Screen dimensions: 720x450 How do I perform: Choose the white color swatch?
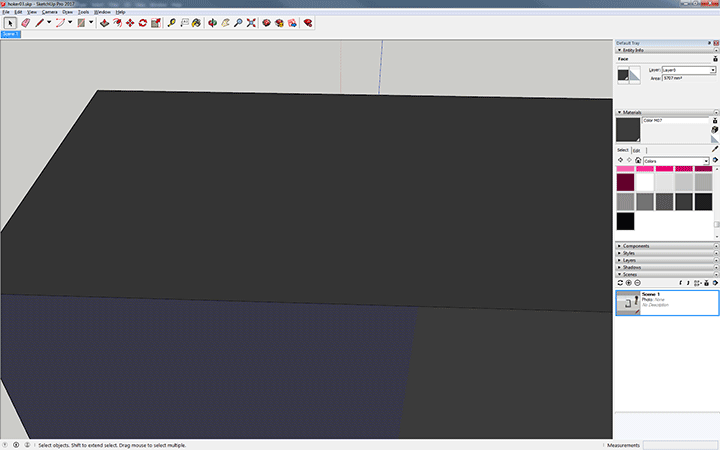(x=645, y=183)
